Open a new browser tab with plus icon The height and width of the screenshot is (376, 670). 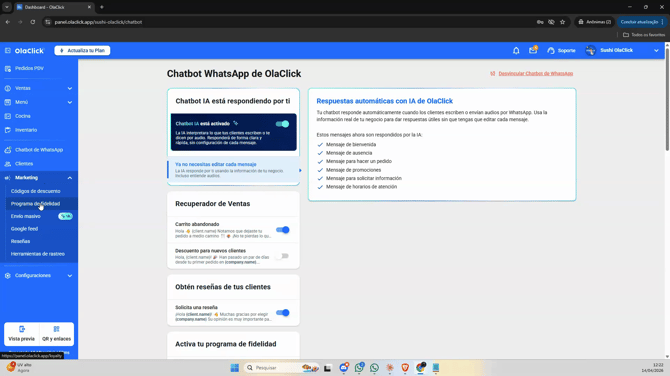coord(102,7)
